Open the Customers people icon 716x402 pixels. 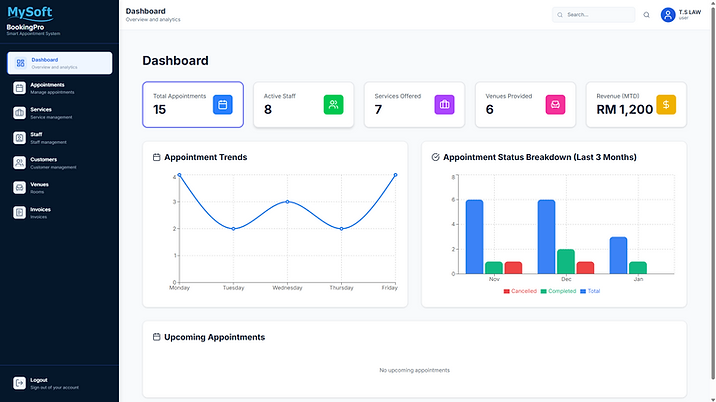(x=19, y=163)
